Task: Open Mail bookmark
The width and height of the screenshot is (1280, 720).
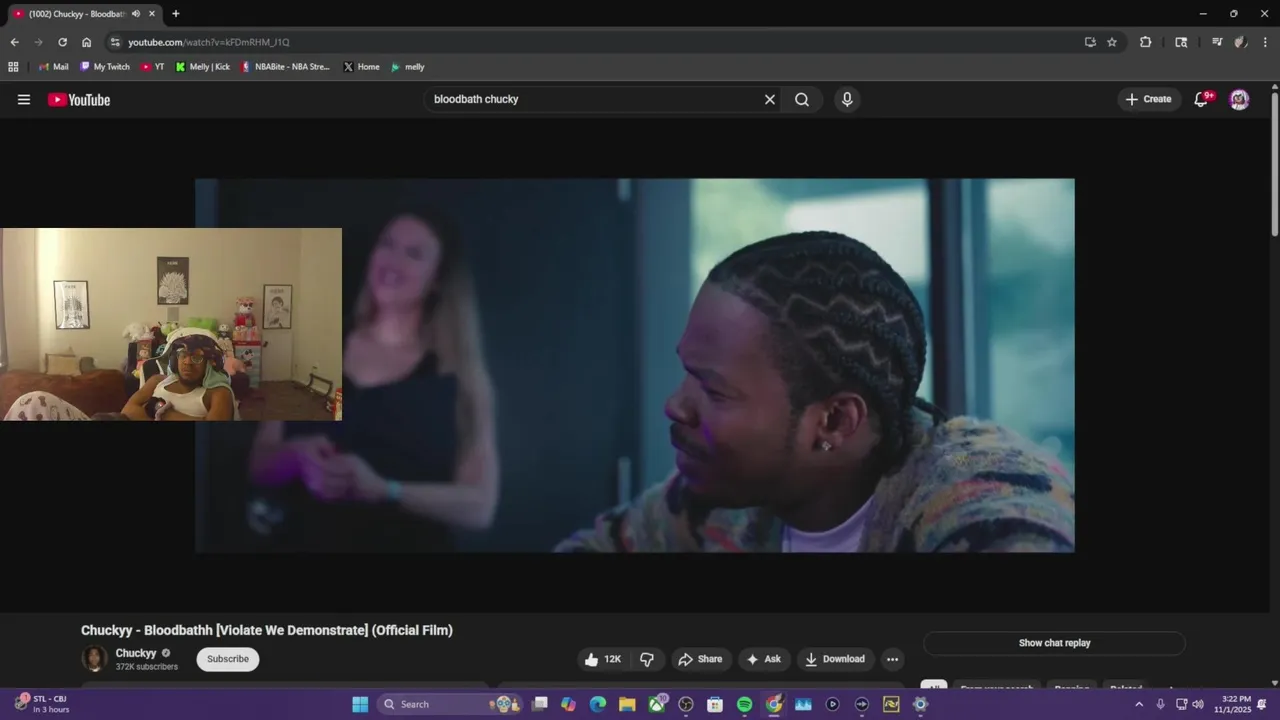Action: (x=54, y=67)
